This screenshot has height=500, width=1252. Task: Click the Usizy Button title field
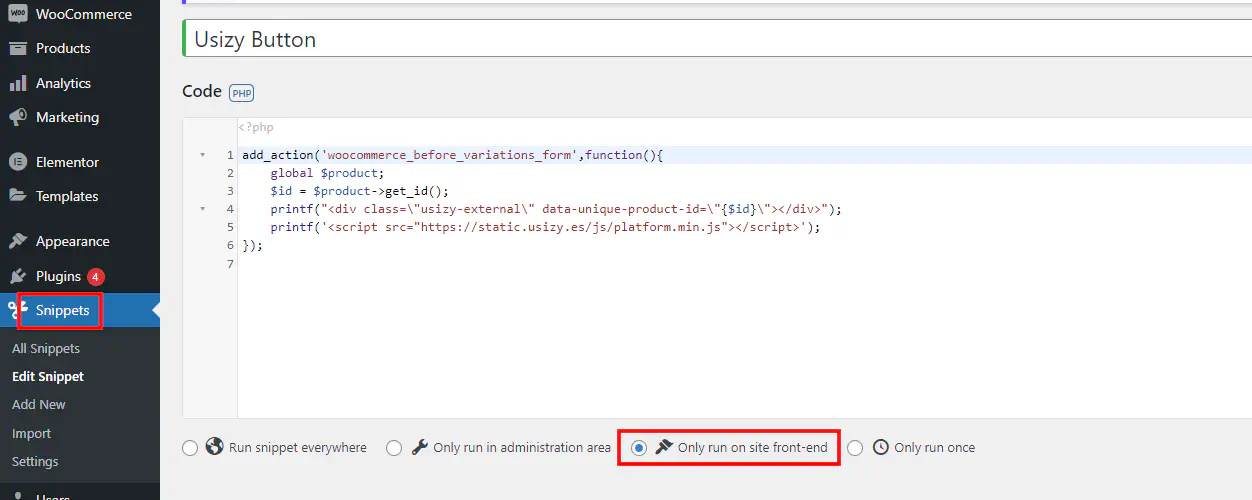click(x=700, y=40)
